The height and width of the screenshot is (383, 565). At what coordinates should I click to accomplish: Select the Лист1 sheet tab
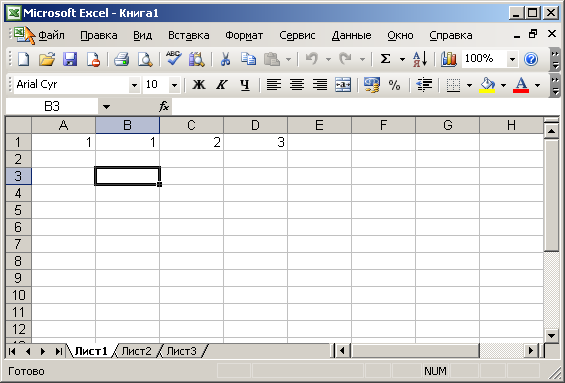[91, 351]
